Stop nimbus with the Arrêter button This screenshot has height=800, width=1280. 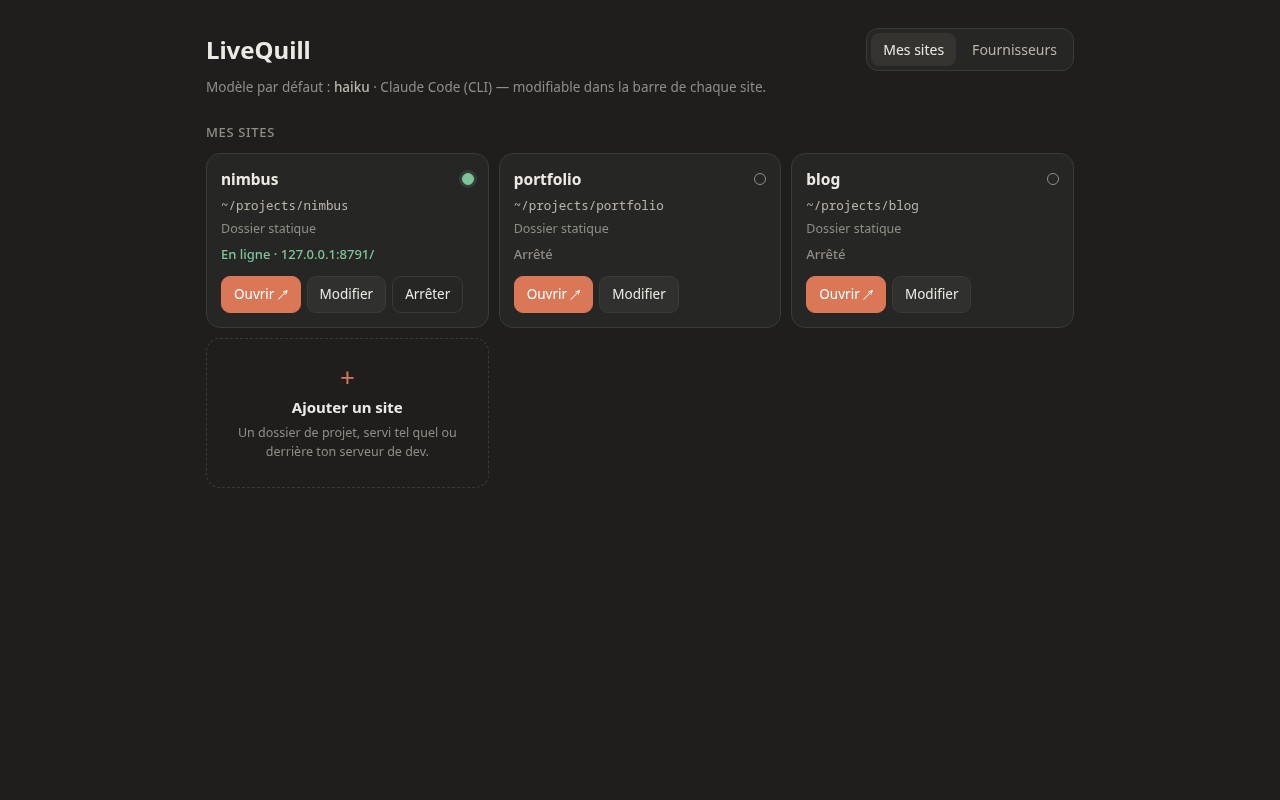click(427, 294)
